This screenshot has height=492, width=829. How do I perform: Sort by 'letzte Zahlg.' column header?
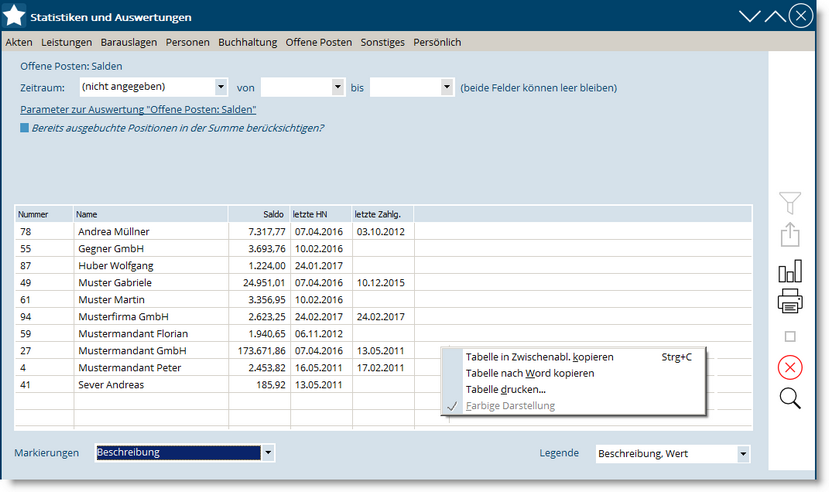click(x=383, y=214)
